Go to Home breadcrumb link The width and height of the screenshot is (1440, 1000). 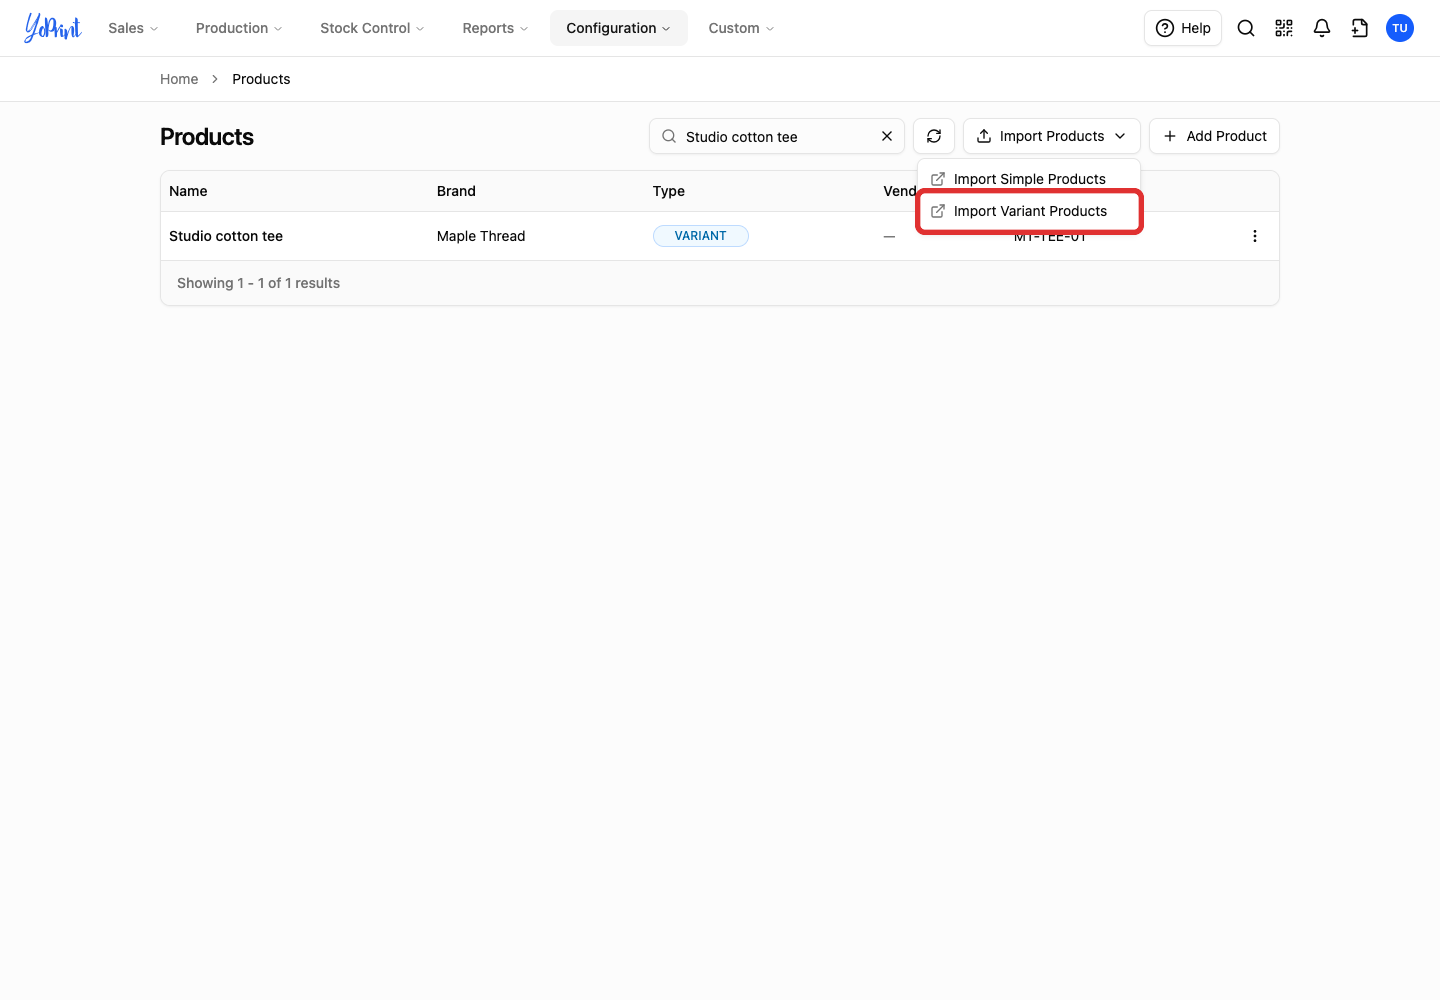click(179, 79)
